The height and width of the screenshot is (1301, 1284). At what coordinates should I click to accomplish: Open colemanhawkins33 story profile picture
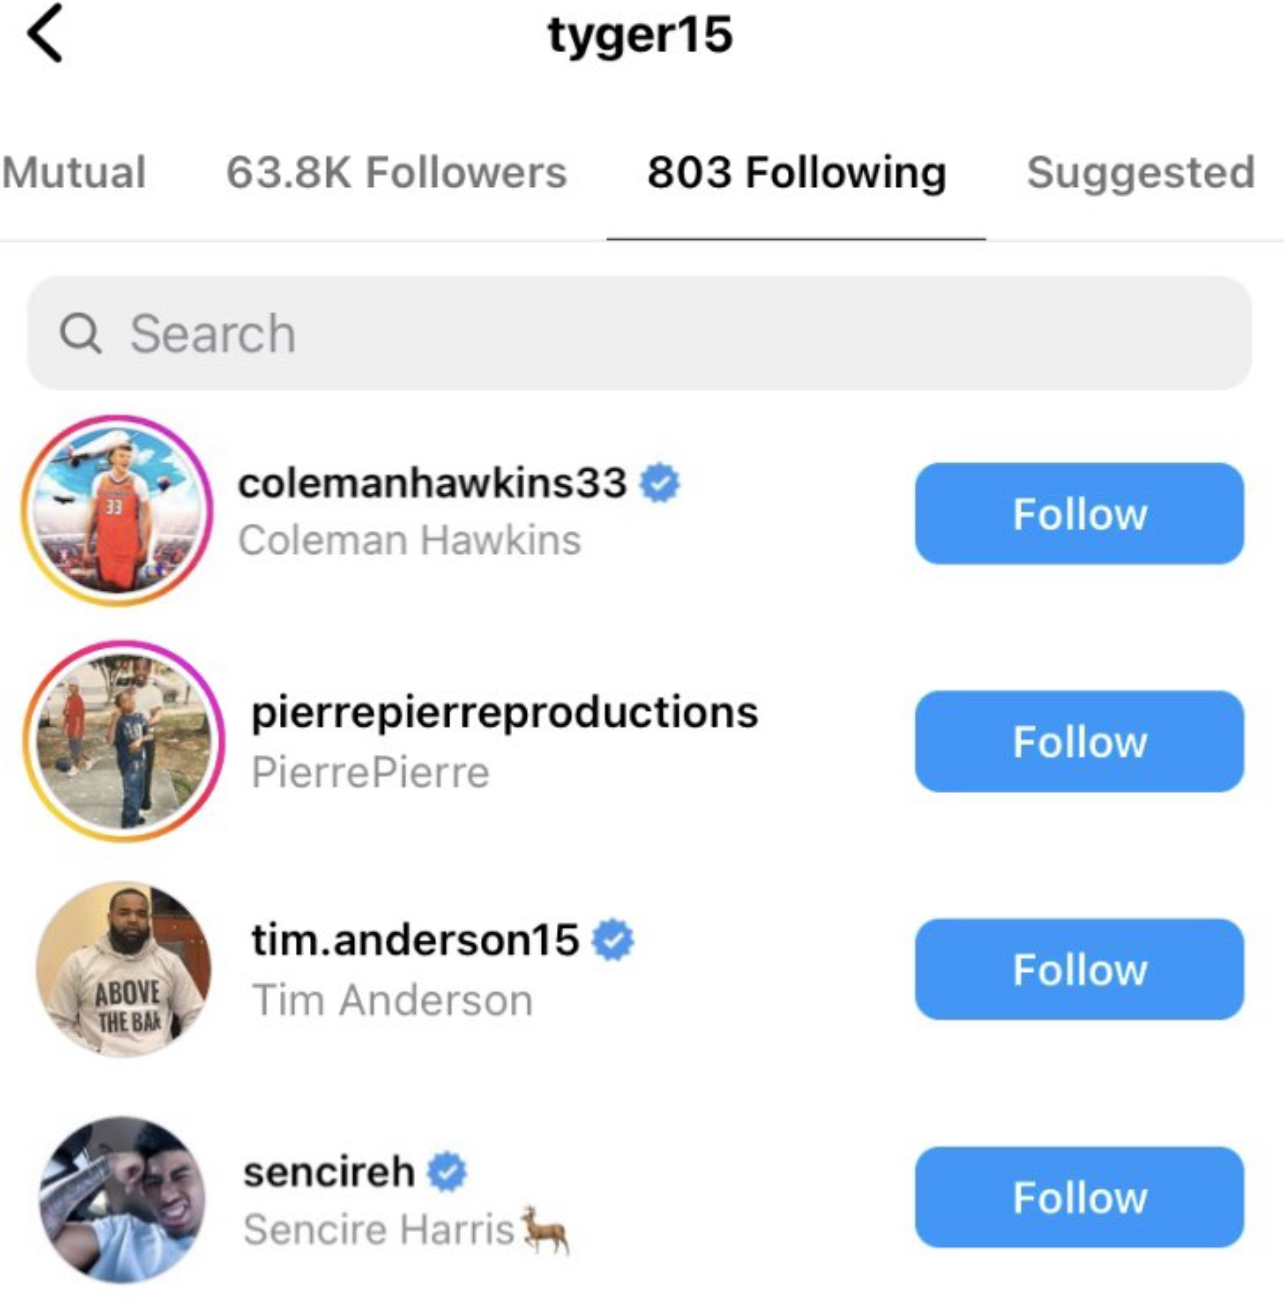pos(118,511)
